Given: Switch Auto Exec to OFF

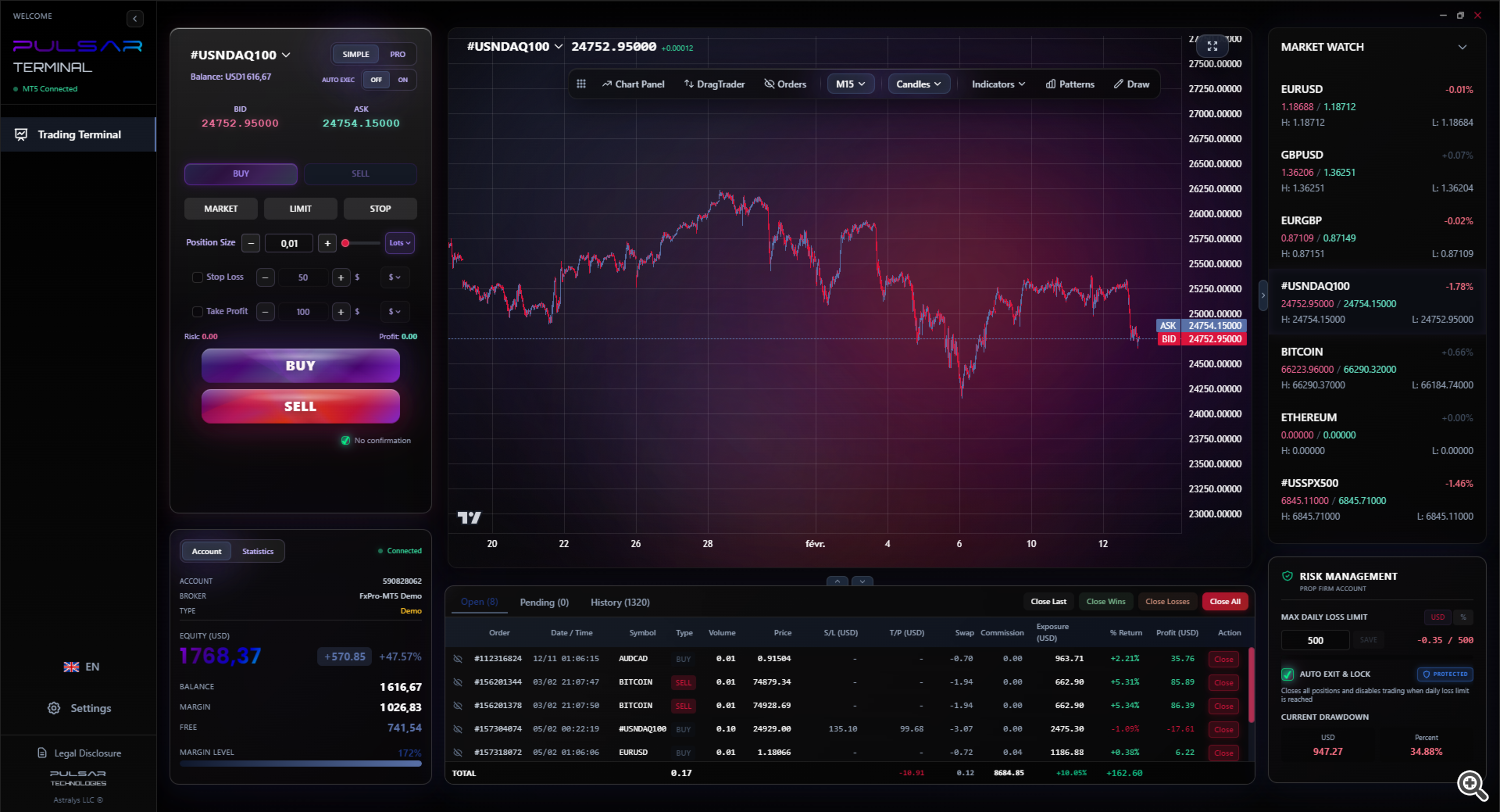Looking at the screenshot, I should 376,80.
